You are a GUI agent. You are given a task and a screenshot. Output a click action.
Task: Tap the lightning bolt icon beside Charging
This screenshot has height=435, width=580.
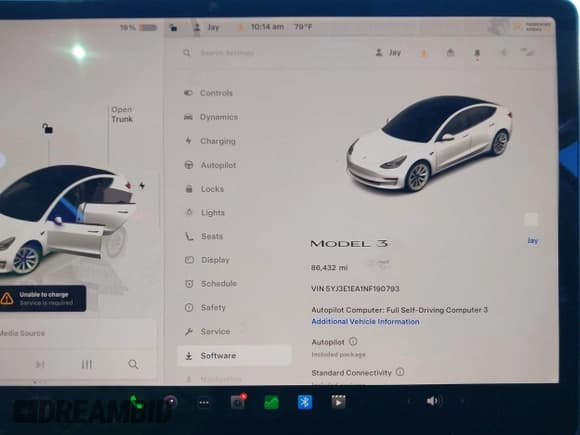(x=189, y=141)
